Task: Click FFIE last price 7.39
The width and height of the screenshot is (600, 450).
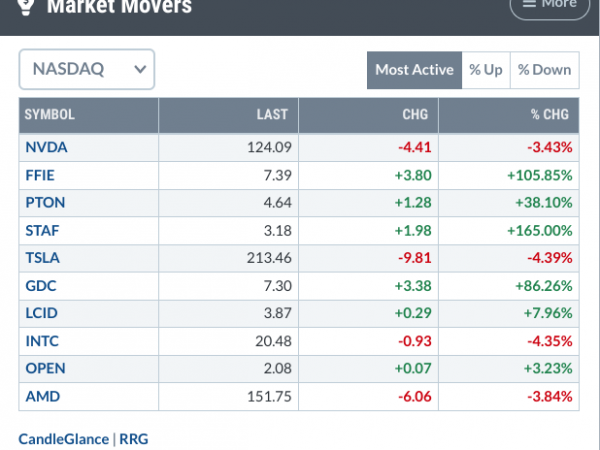Action: click(x=278, y=175)
